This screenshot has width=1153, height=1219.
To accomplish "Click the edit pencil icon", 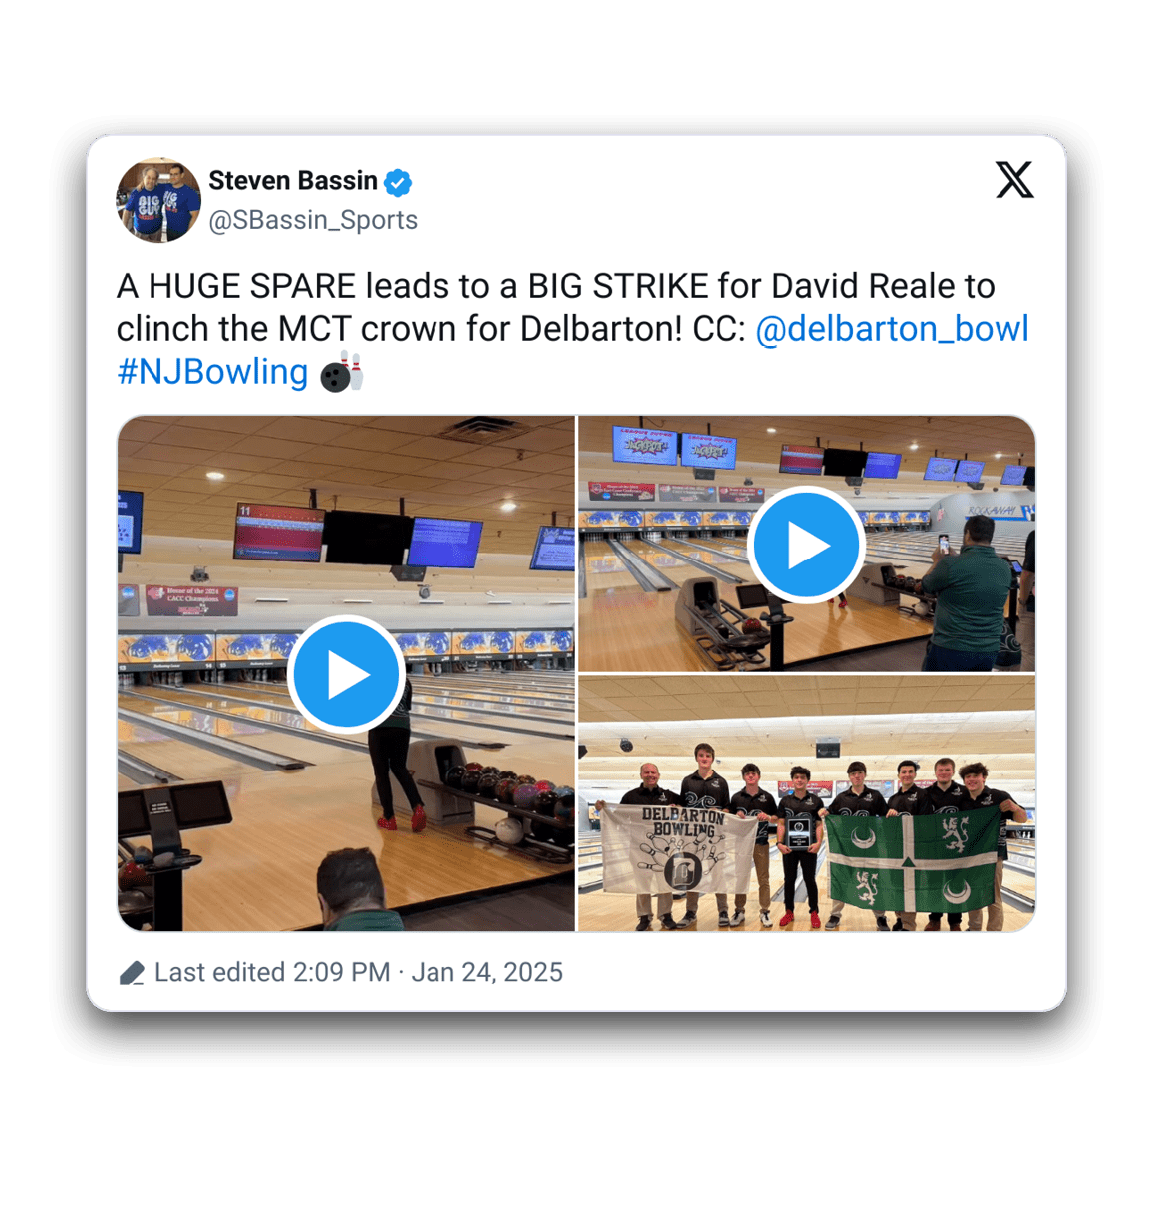I will (132, 973).
